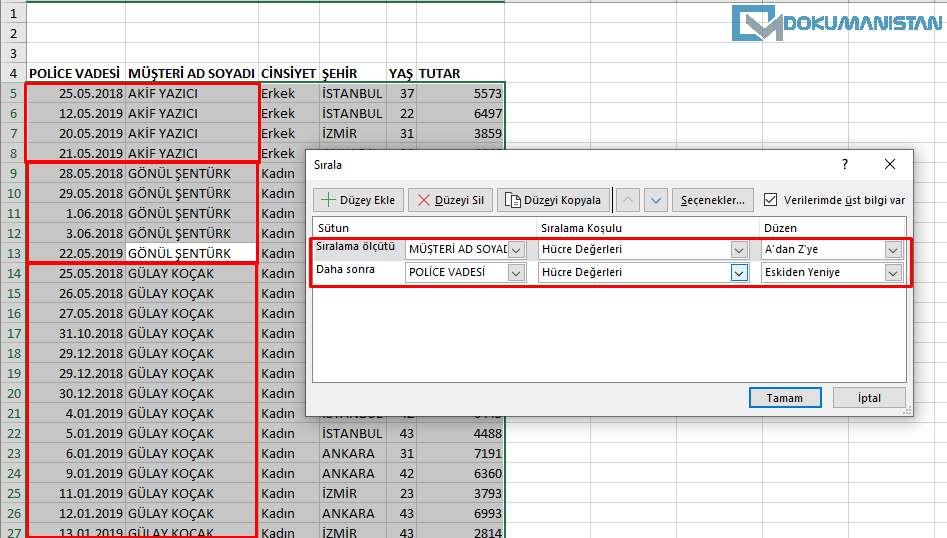Viewport: 947px width, 538px height.
Task: Select the POLİCE VADESİ header cell
Action: (76, 74)
